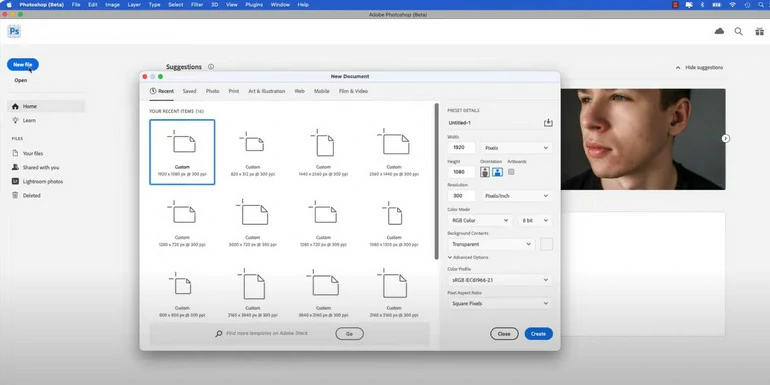
Task: Switch to the Saved tab
Action: tap(190, 91)
